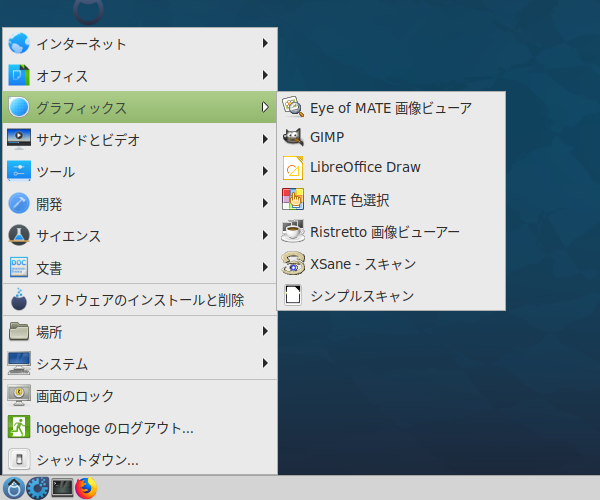Viewport: 600px width, 500px height.
Task: Click the Simple Scan page icon
Action: [x=293, y=295]
